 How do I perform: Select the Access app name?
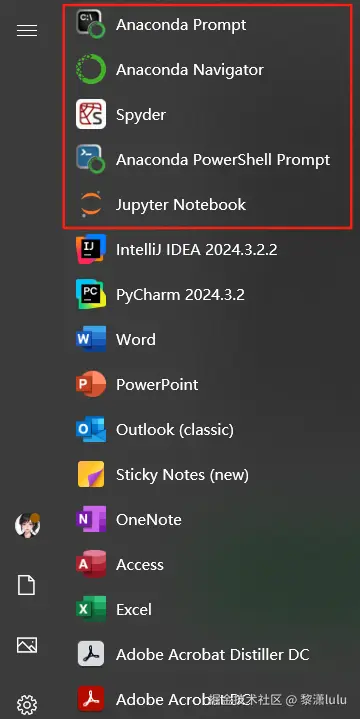(x=140, y=564)
